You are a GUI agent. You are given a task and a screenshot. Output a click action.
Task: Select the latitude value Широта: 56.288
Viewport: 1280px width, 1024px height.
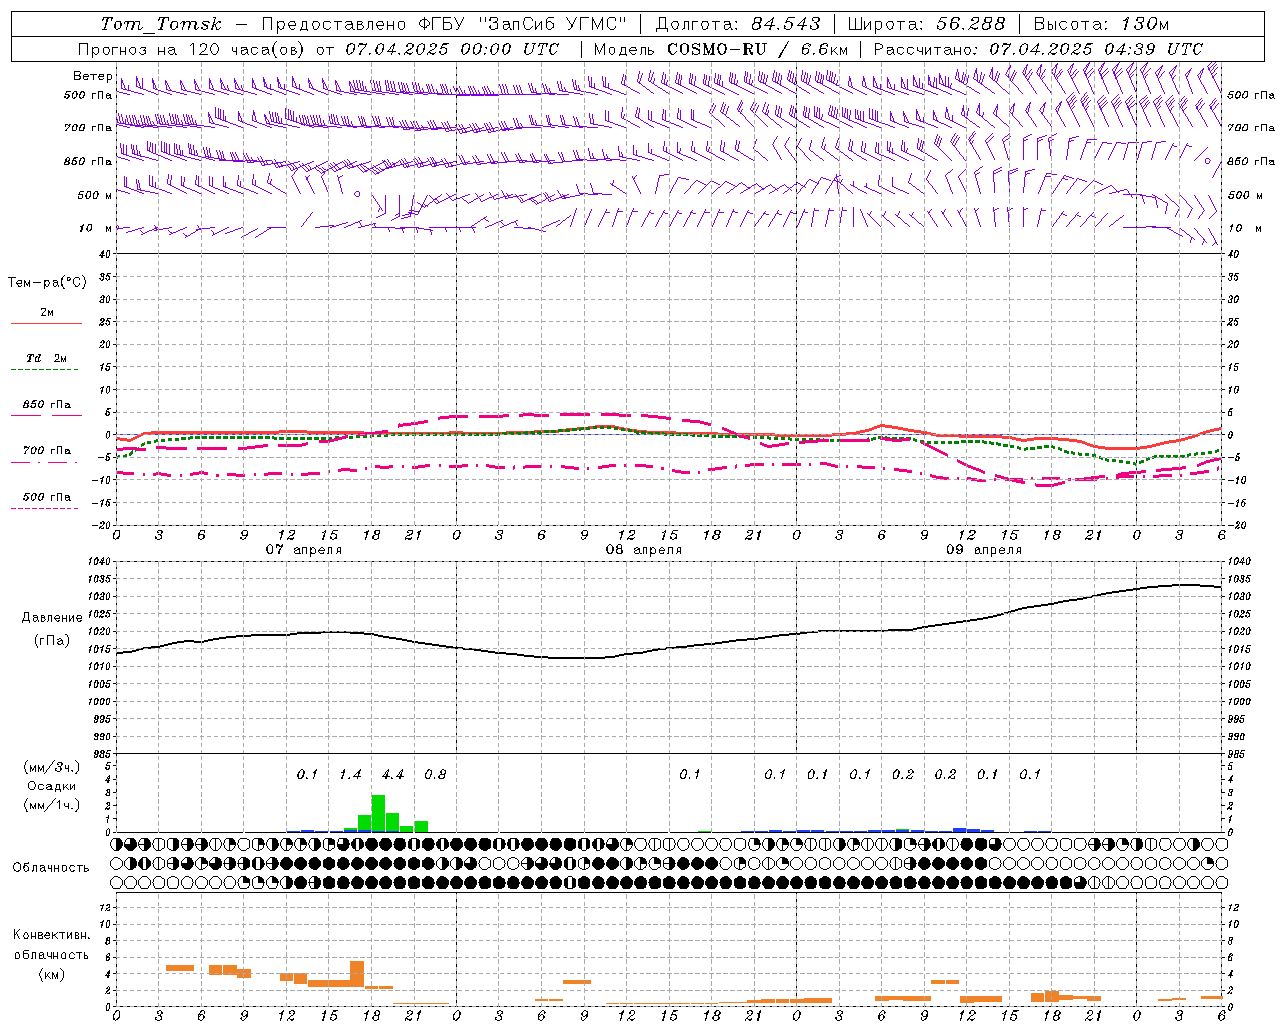pos(926,24)
